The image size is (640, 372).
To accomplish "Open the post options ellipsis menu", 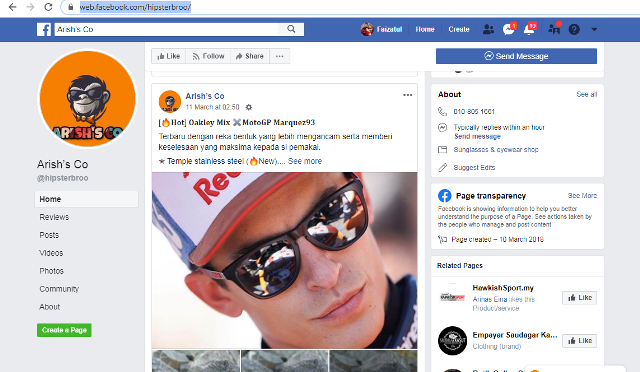I will coord(407,95).
